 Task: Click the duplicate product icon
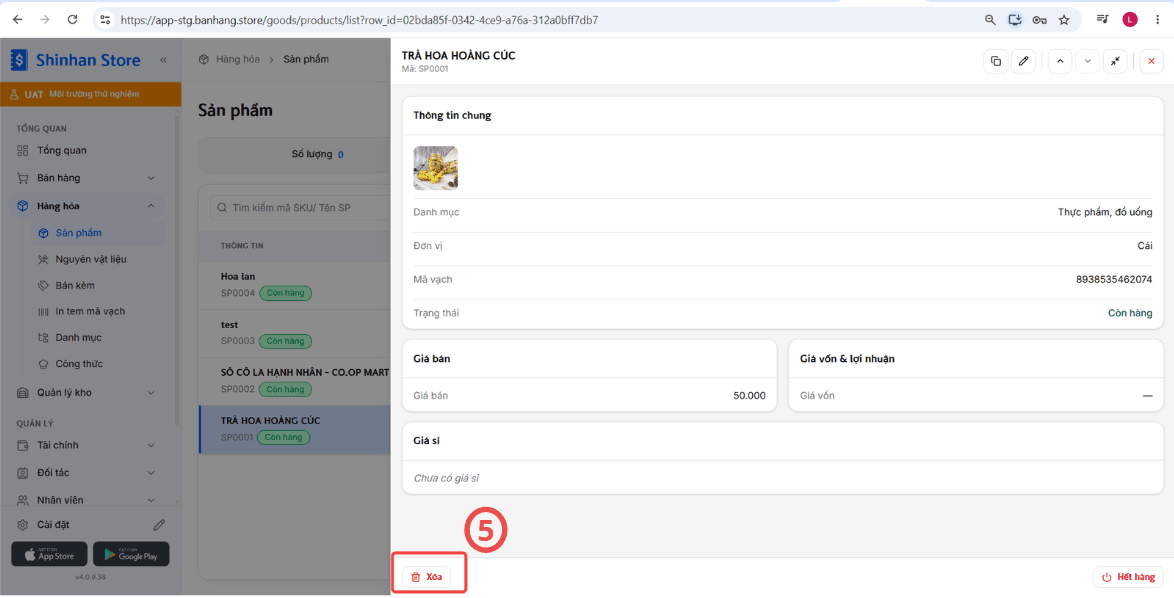[x=996, y=61]
